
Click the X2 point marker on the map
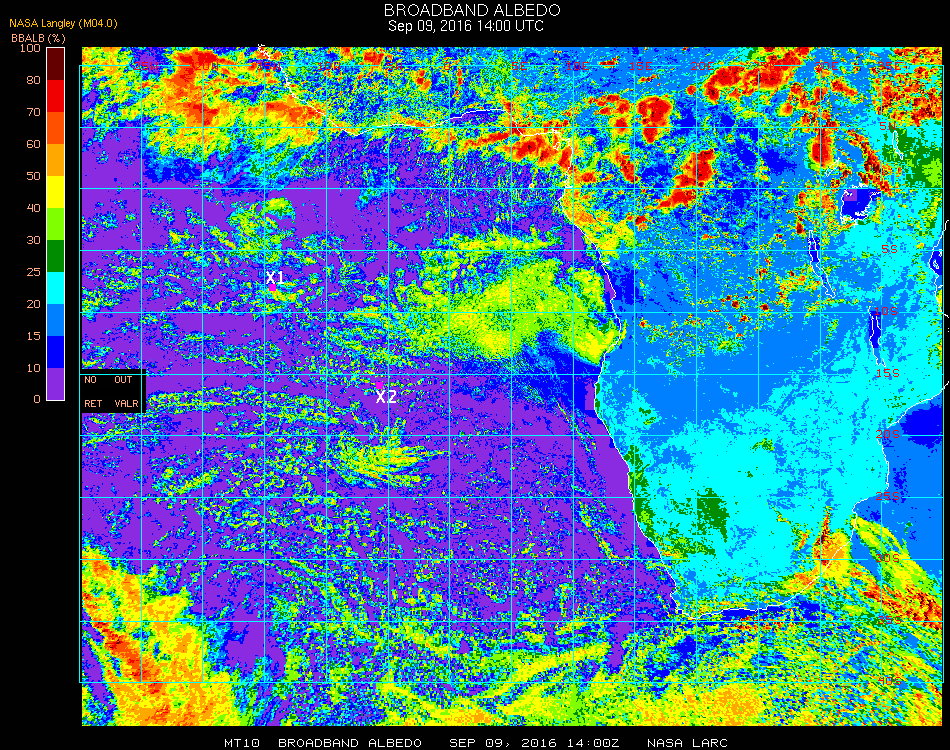click(379, 385)
